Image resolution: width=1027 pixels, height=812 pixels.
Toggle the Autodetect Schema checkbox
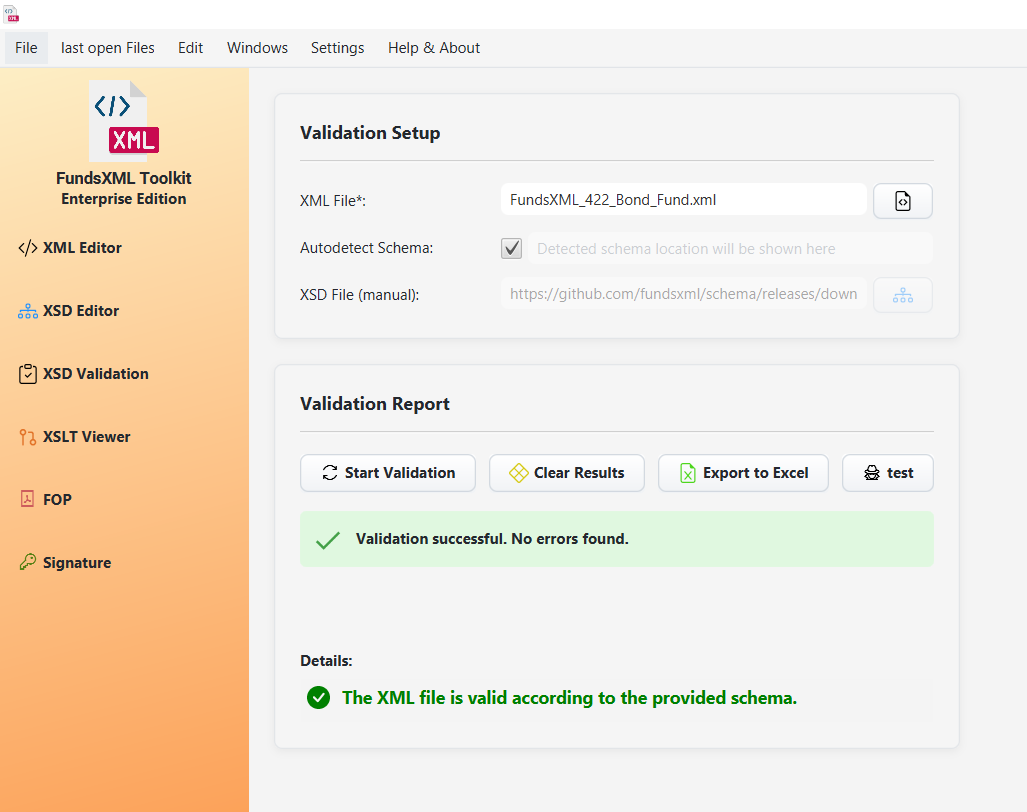click(512, 248)
